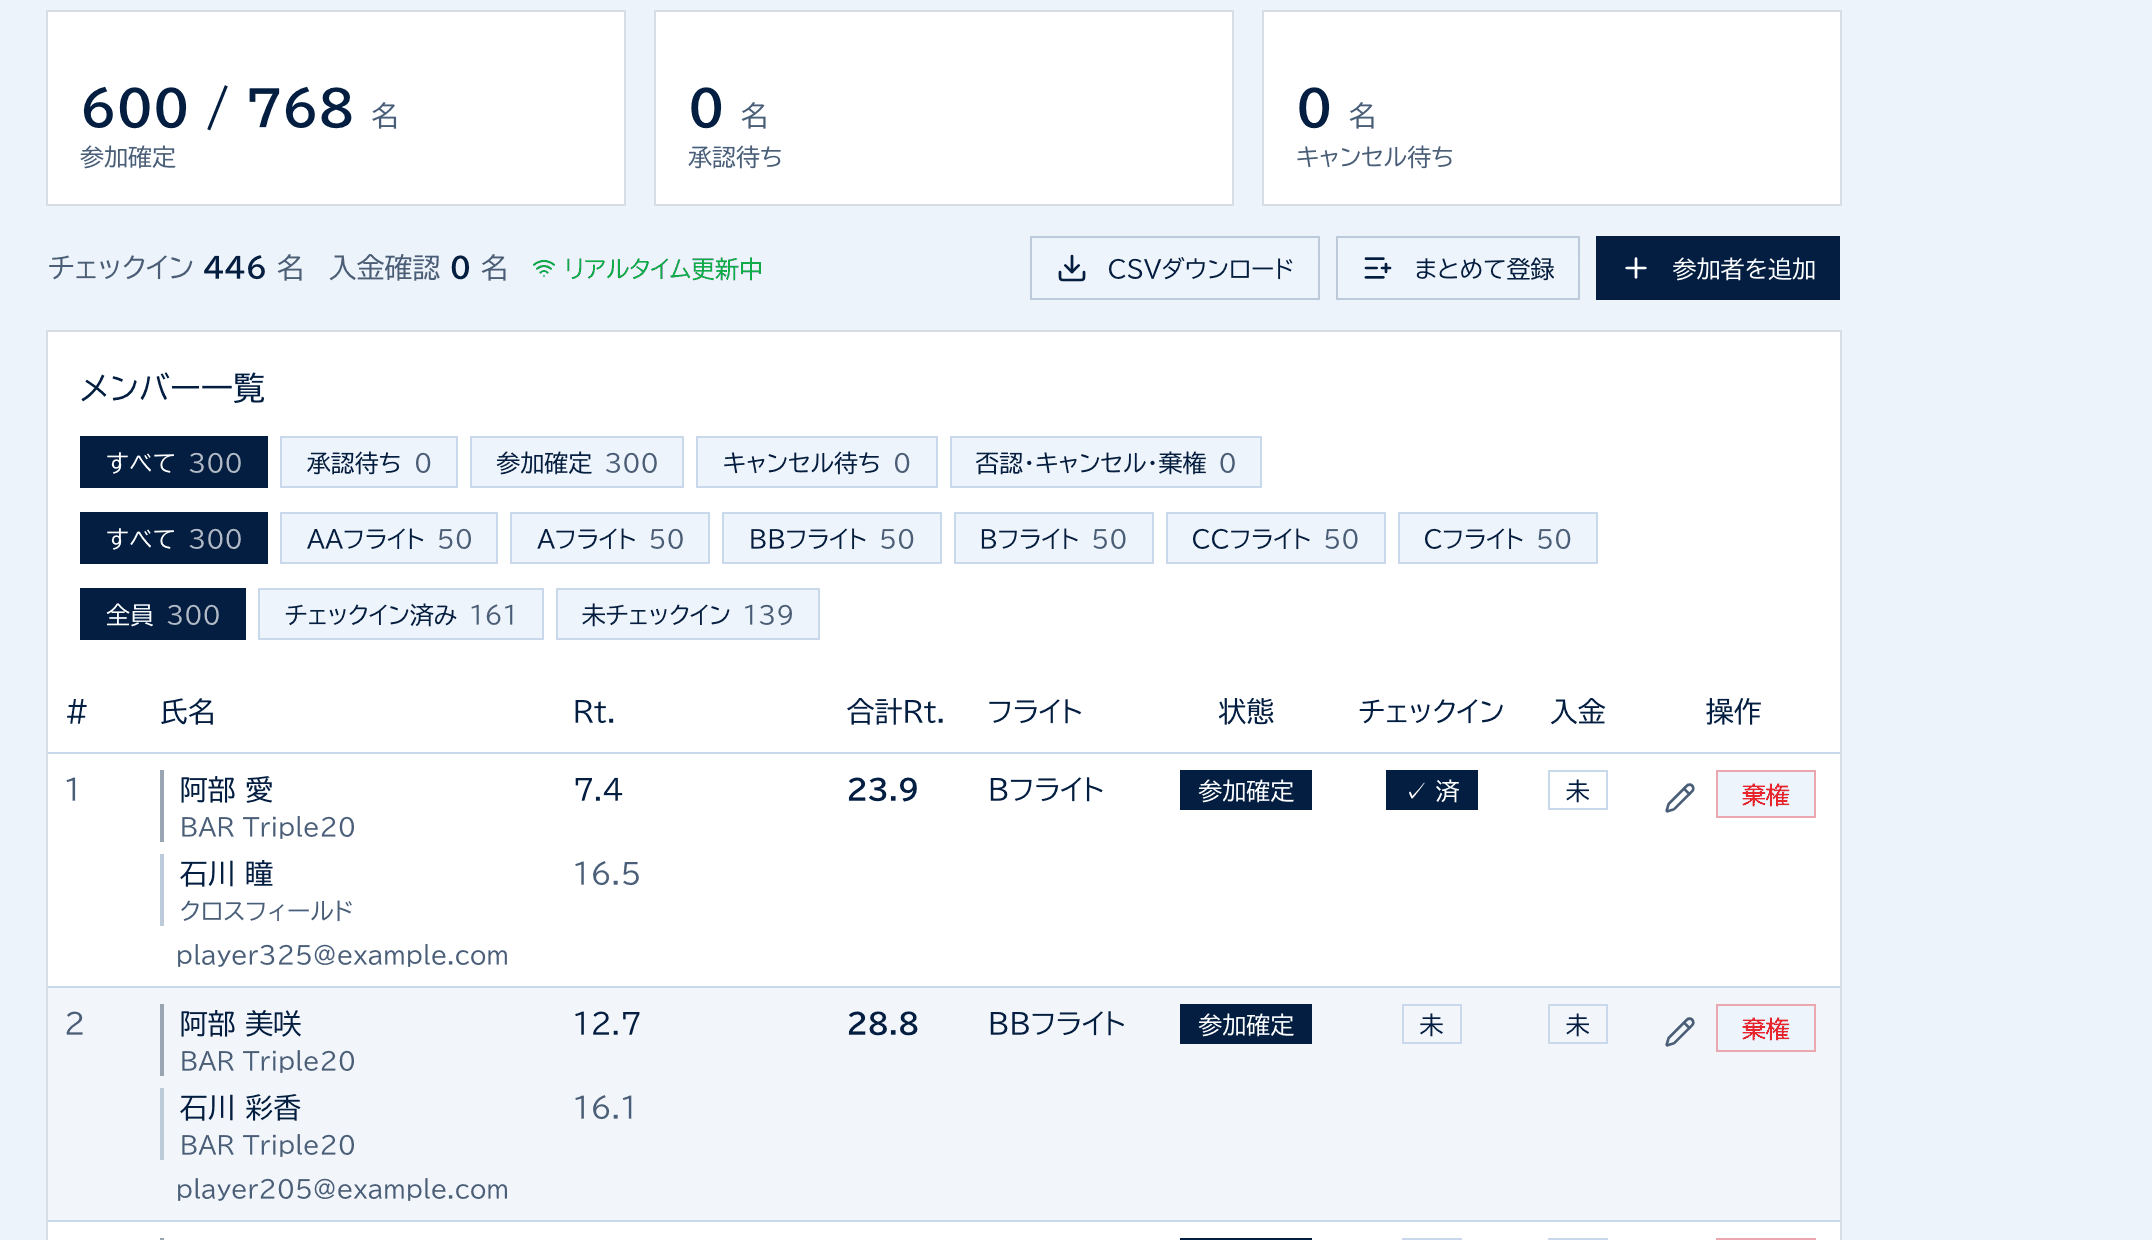2152x1240 pixels.
Task: Click the pencil edit icon for 阿部 愛
Action: (1680, 797)
